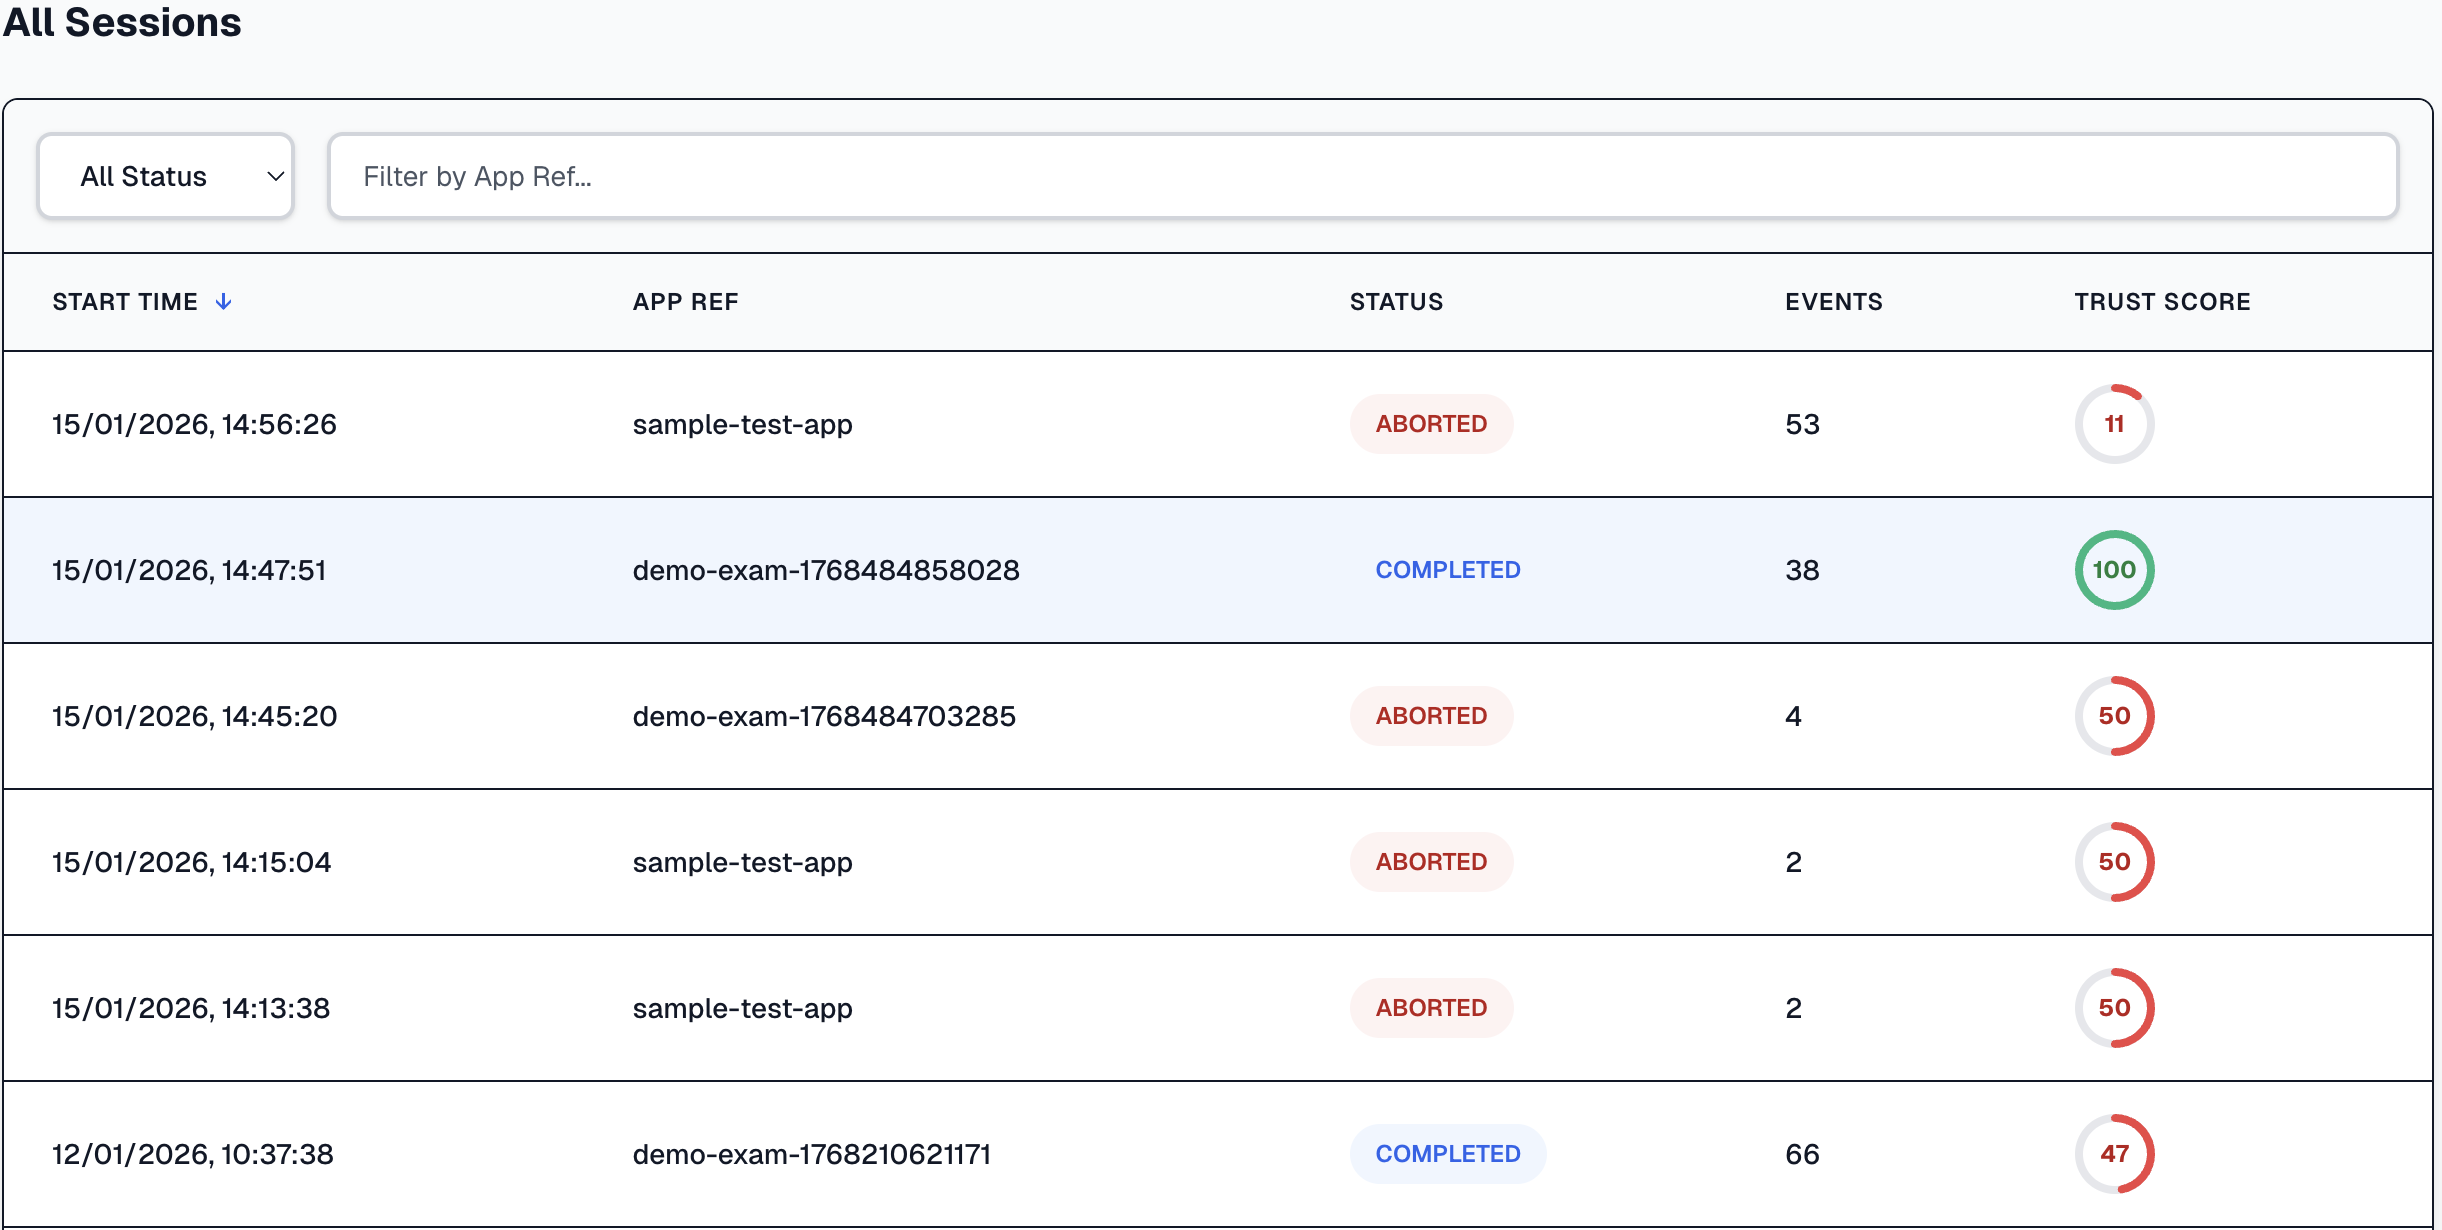Image resolution: width=2442 pixels, height=1230 pixels.
Task: Select the APP REF column header
Action: [x=685, y=301]
